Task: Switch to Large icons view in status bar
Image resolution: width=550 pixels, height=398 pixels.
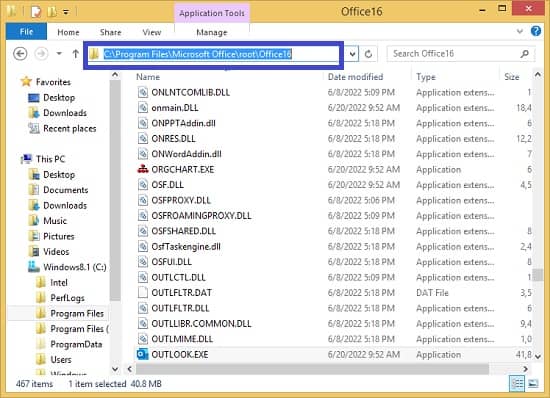Action: tap(533, 383)
